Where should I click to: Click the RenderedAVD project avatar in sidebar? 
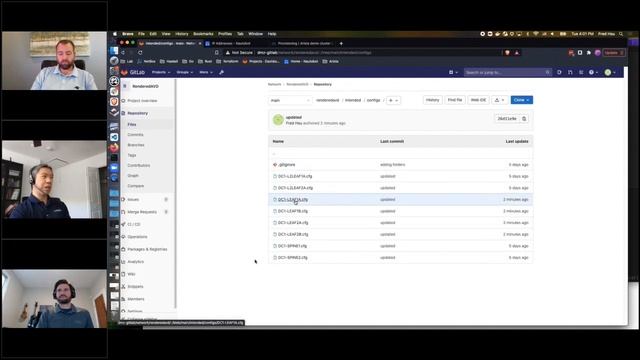[125, 87]
